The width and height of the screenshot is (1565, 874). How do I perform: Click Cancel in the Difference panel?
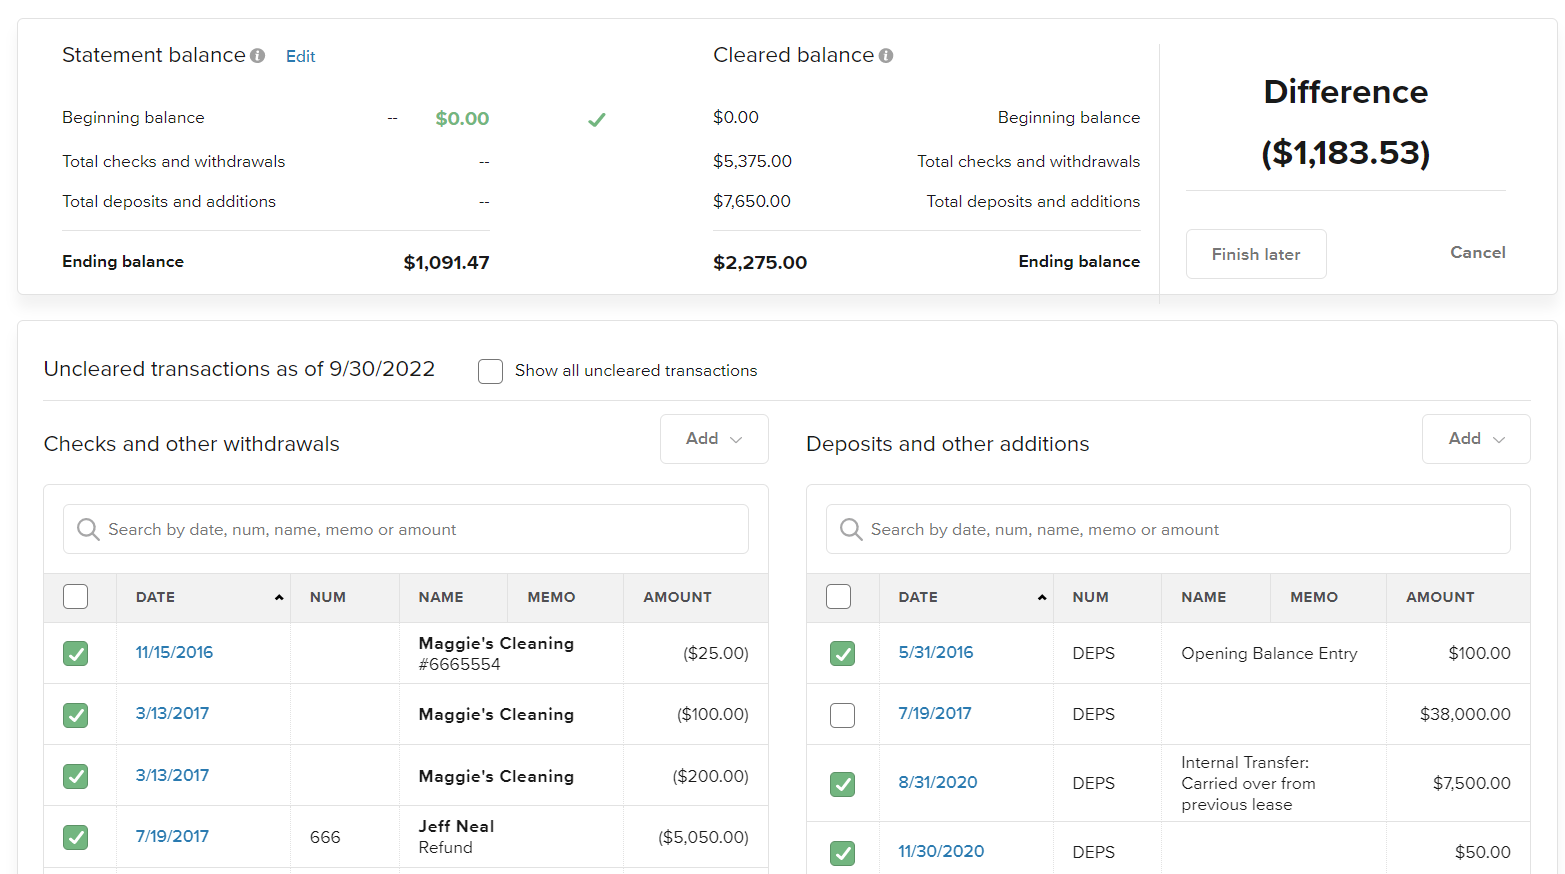coord(1477,253)
